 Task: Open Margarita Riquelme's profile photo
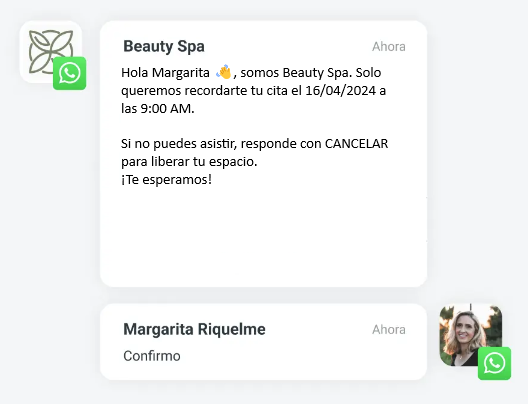coord(470,335)
